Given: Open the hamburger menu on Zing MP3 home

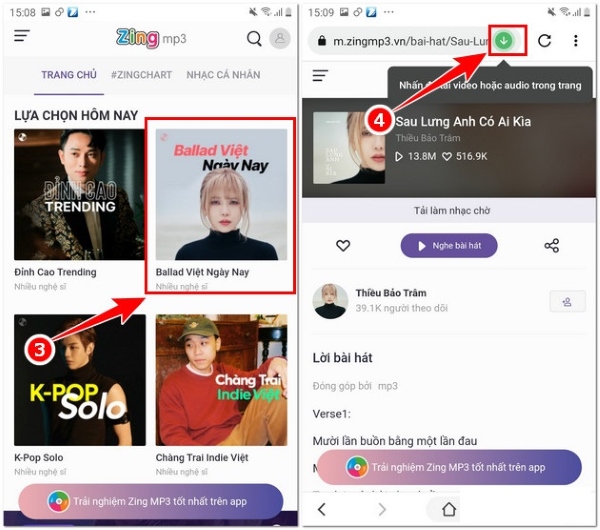Looking at the screenshot, I should pyautogui.click(x=22, y=37).
